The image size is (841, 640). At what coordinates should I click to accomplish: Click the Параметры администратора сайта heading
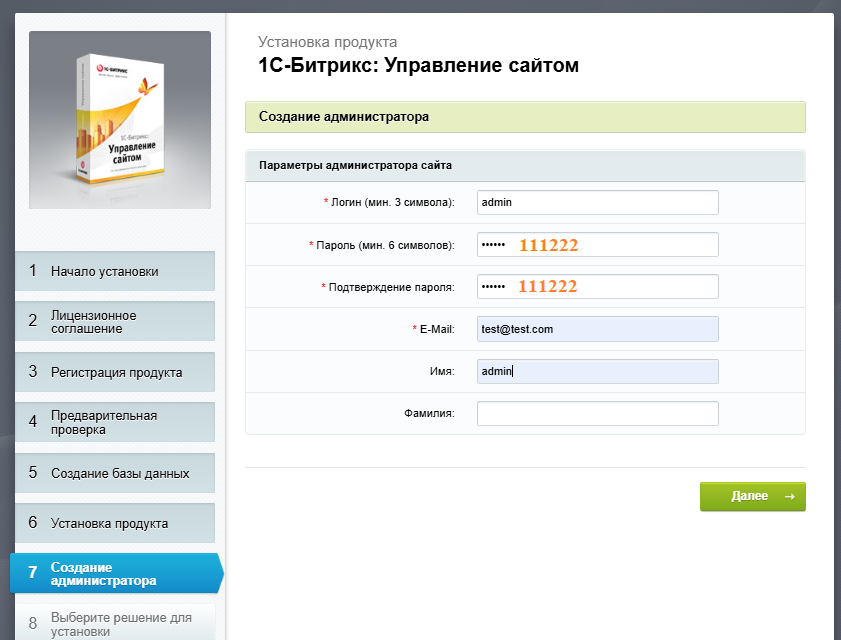[355, 165]
